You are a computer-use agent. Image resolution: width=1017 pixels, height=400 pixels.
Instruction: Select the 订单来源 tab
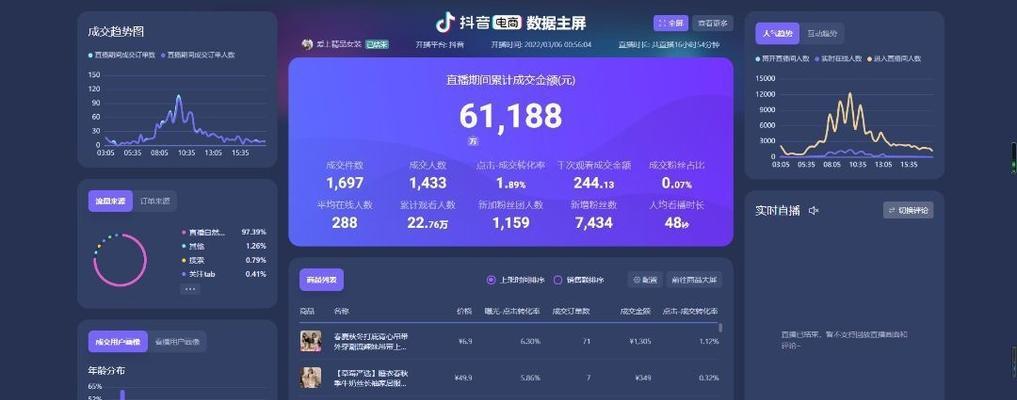[155, 201]
